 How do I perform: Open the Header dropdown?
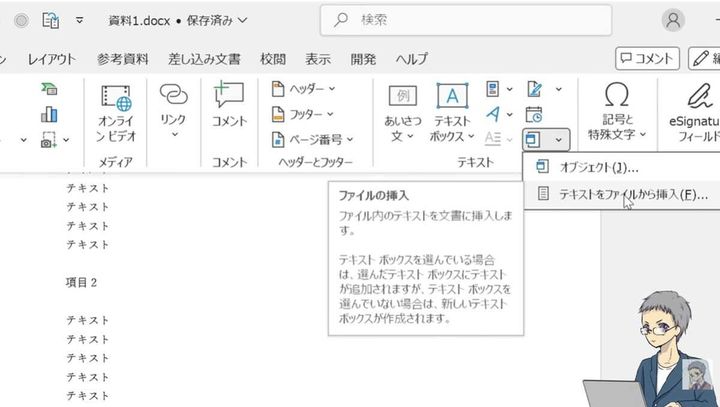pyautogui.click(x=303, y=89)
